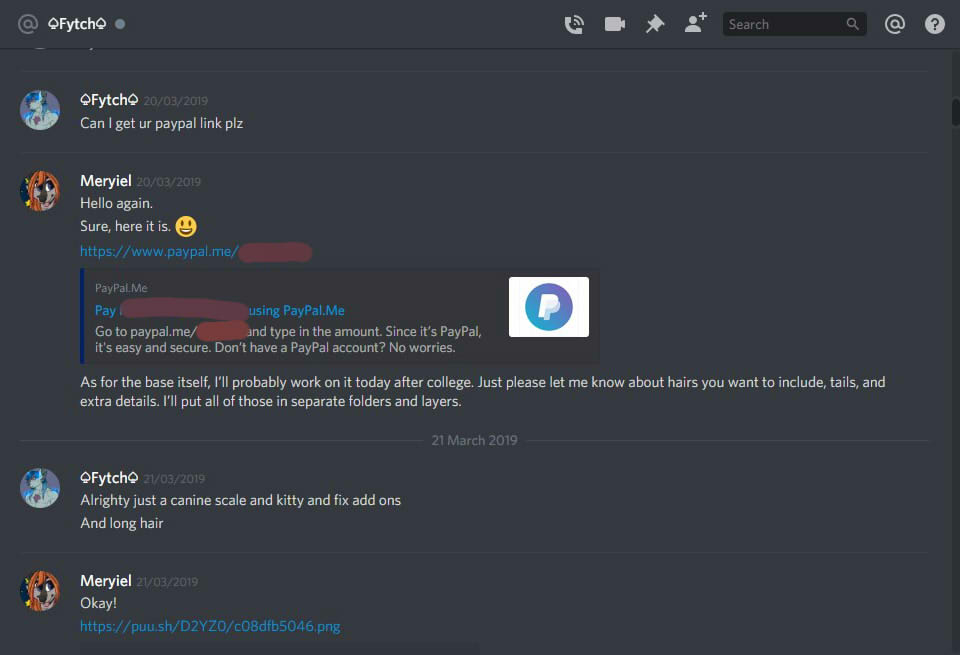The image size is (960, 655).
Task: Click the @ icon beside Fytch header
Action: (x=28, y=24)
